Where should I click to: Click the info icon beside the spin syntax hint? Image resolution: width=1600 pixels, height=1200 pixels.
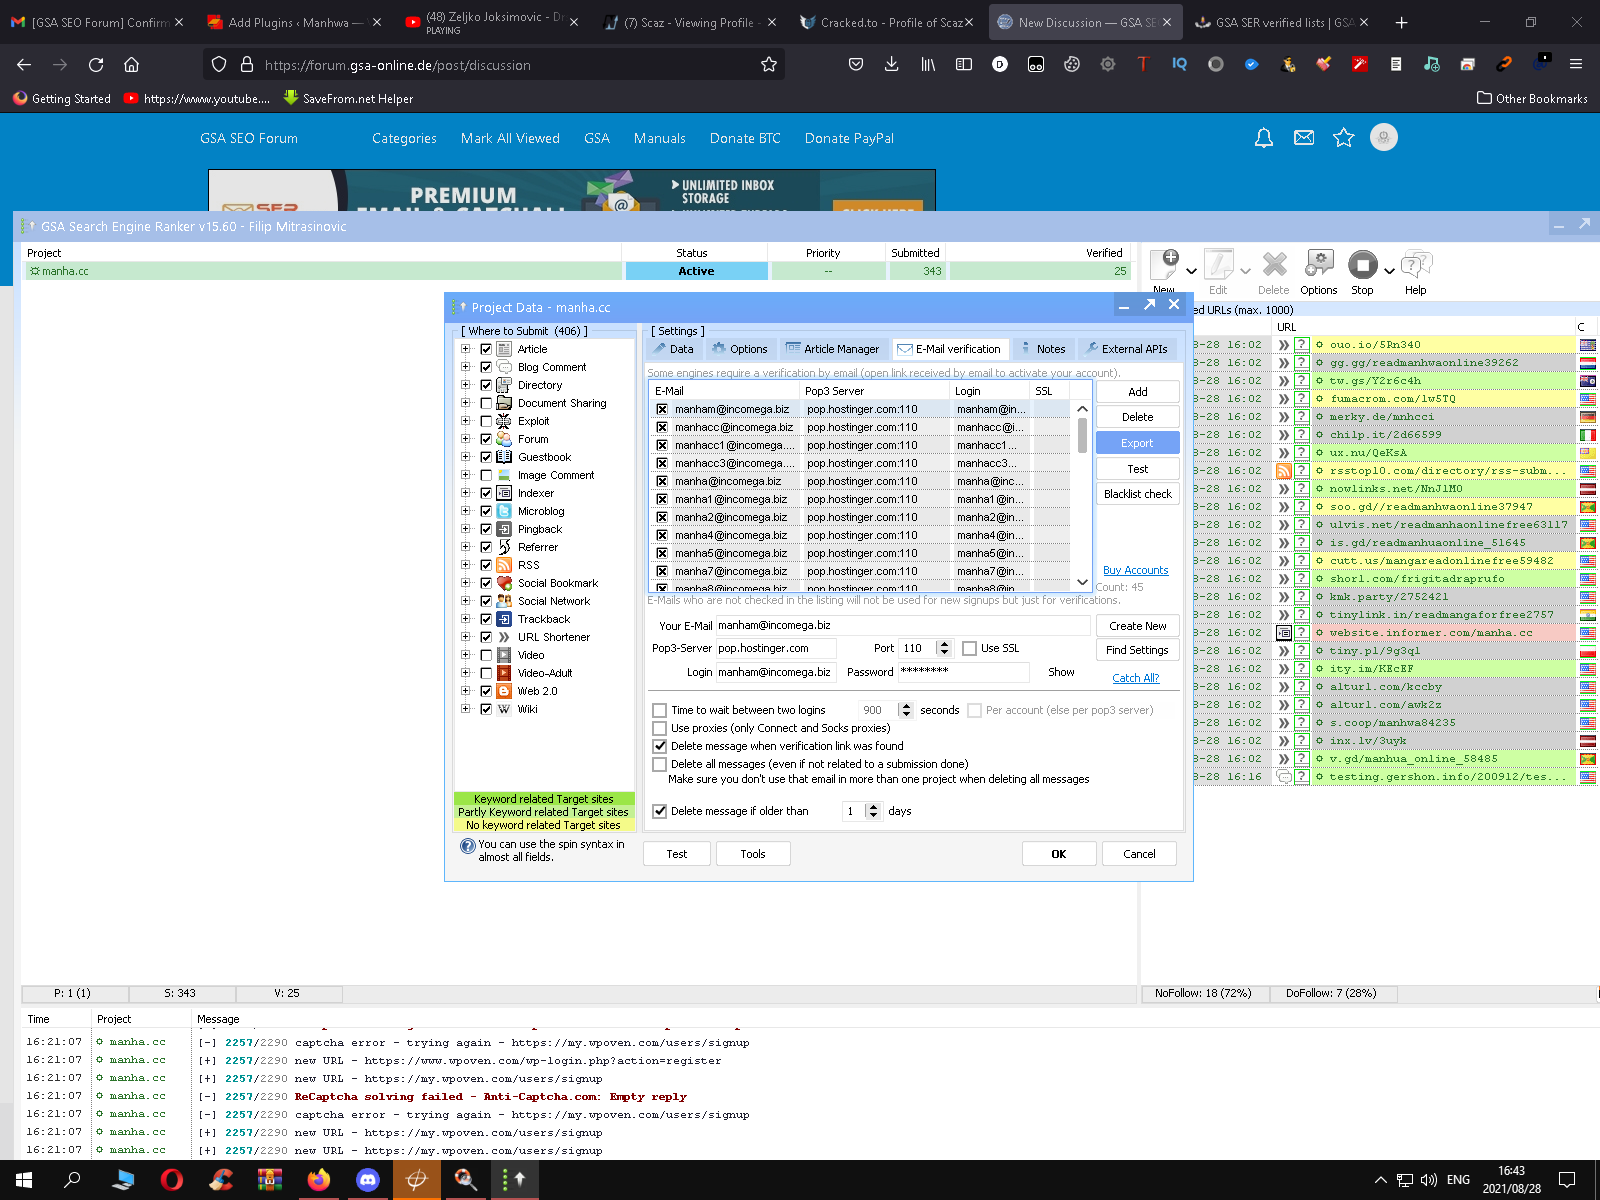(x=467, y=846)
